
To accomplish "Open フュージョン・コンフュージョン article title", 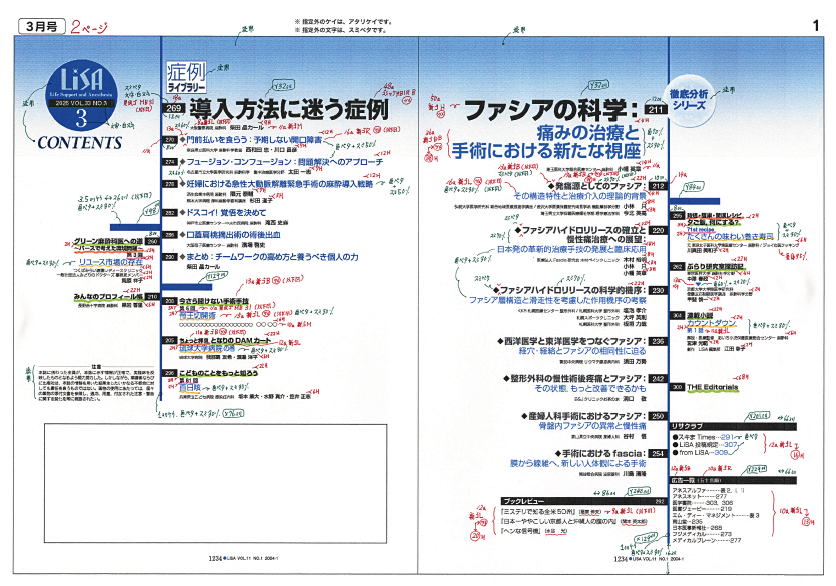I will coord(274,160).
